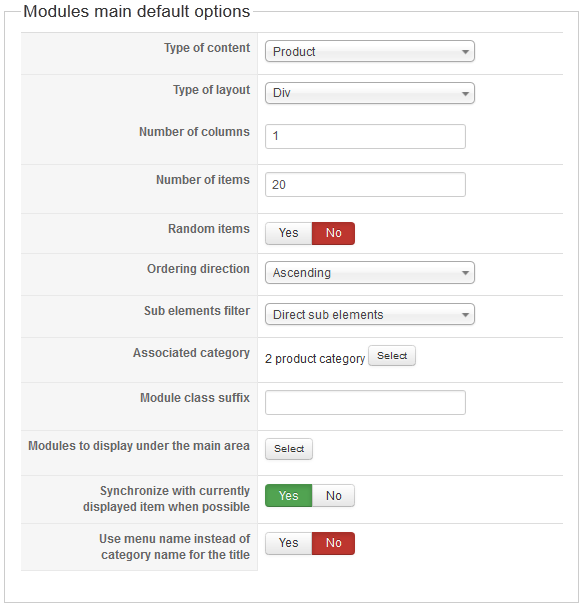The height and width of the screenshot is (607, 588).
Task: Disable Synchronize with currently displayed item
Action: pos(333,496)
